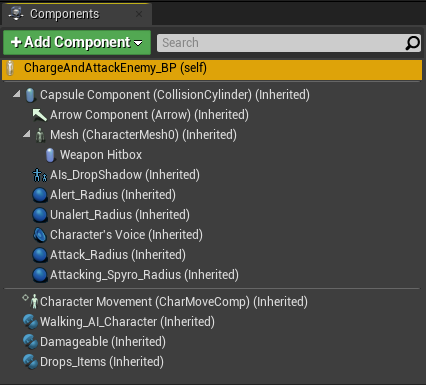Select ChargeAndAttackEnemy_BP (self) row
The height and width of the screenshot is (385, 426).
pos(212,69)
